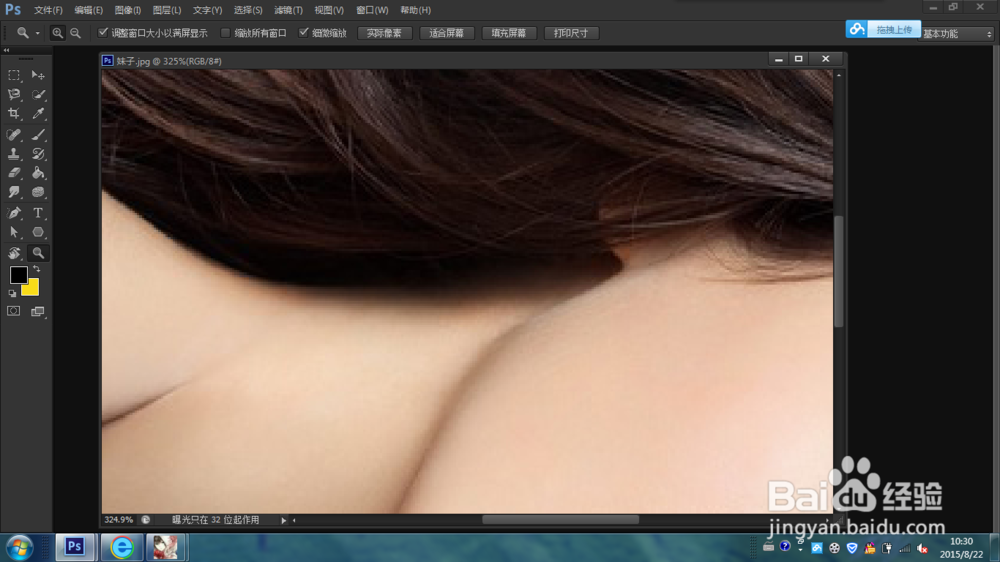Click the 适合屏幕 button
Image resolution: width=1000 pixels, height=562 pixels.
pyautogui.click(x=446, y=33)
